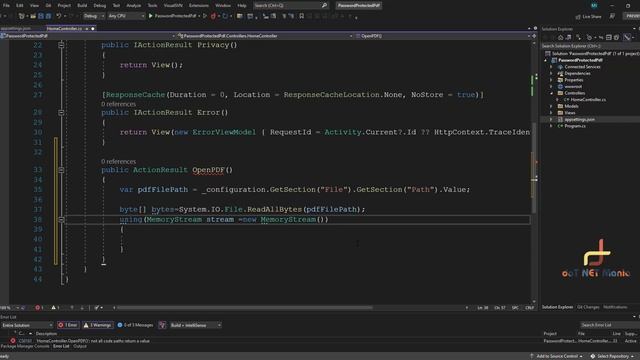Click Add to Source Control button

(x=557, y=356)
